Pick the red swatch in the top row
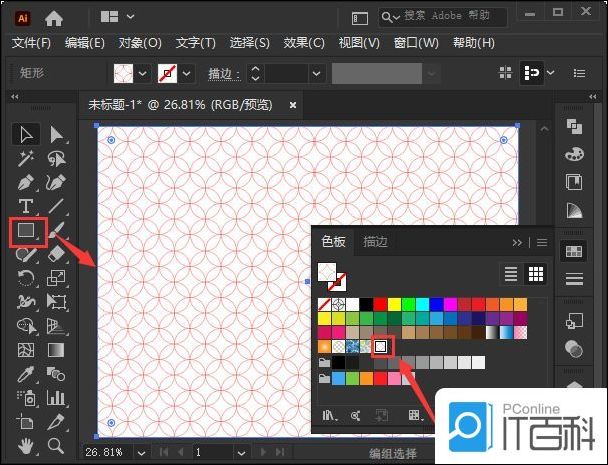The width and height of the screenshot is (608, 465). (x=380, y=305)
